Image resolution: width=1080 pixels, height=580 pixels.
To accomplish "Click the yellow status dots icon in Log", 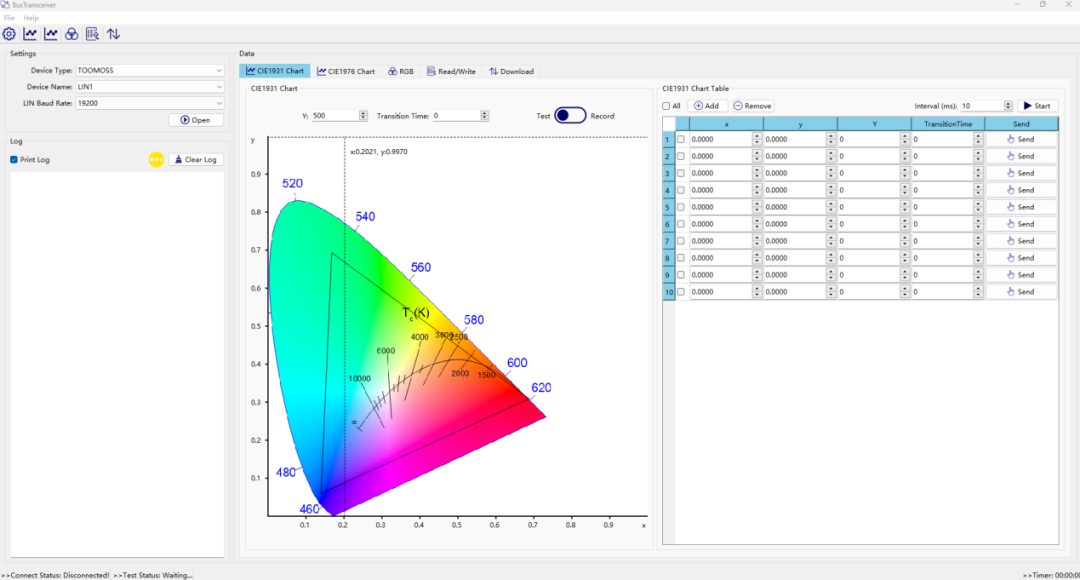I will tap(156, 159).
